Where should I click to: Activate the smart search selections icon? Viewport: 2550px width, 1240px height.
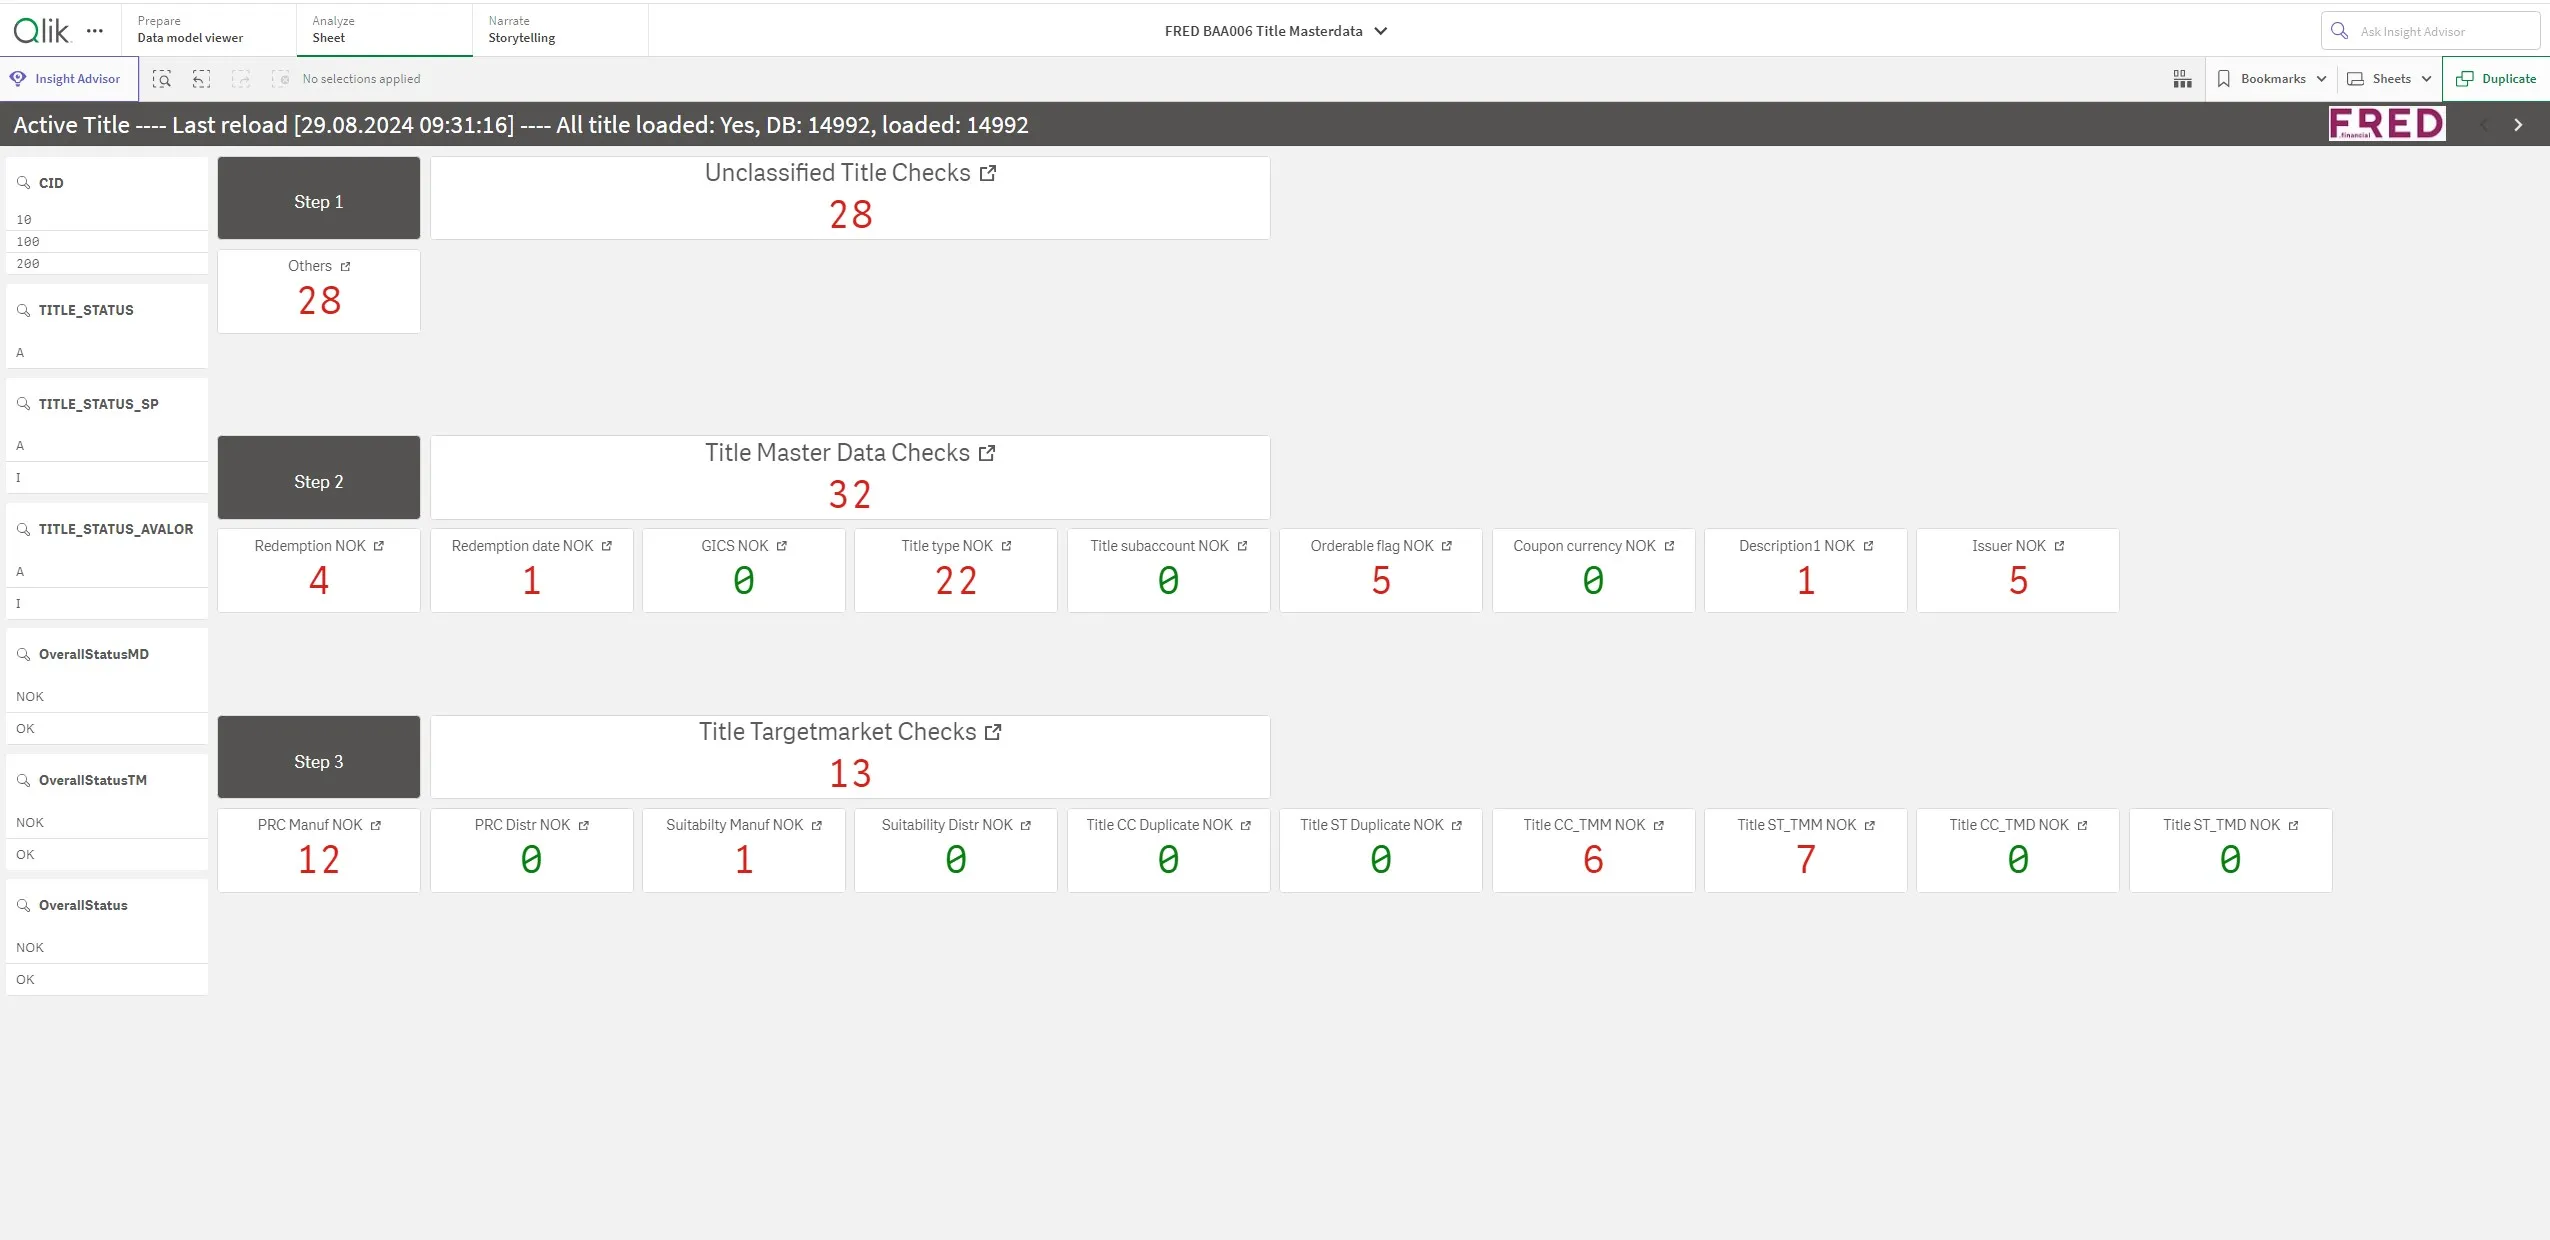(x=162, y=79)
